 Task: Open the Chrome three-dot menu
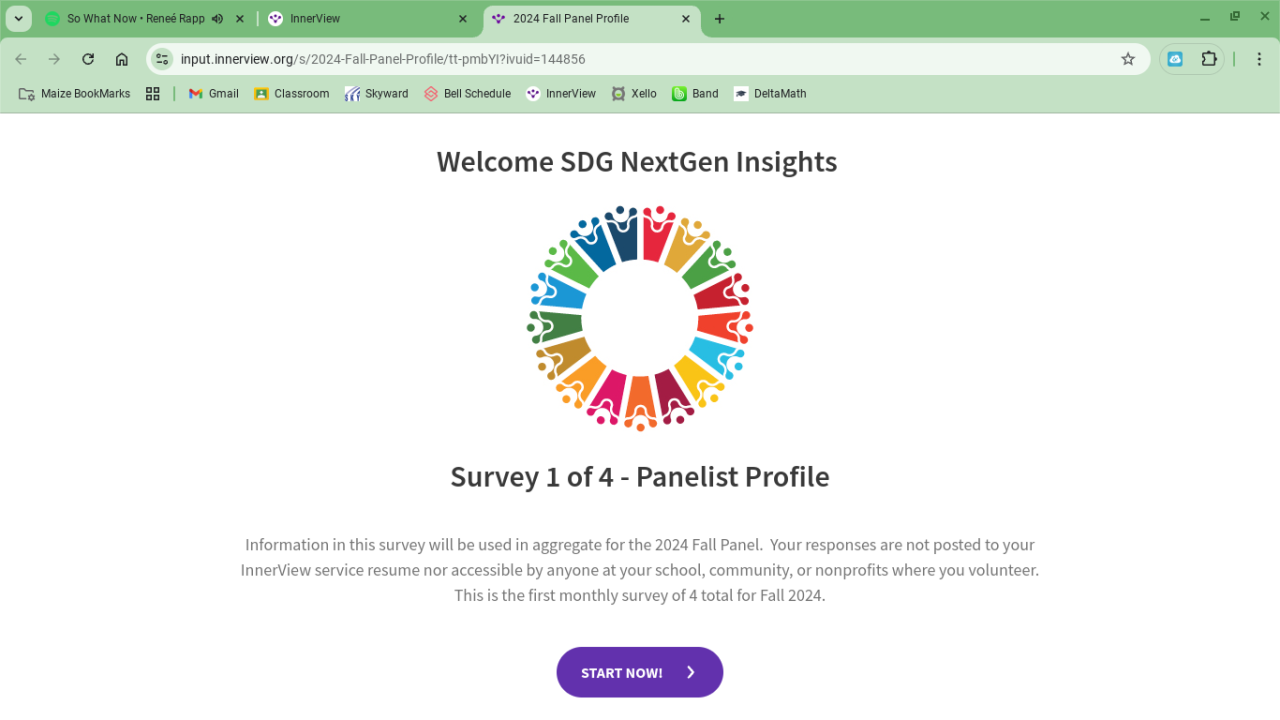click(x=1259, y=59)
